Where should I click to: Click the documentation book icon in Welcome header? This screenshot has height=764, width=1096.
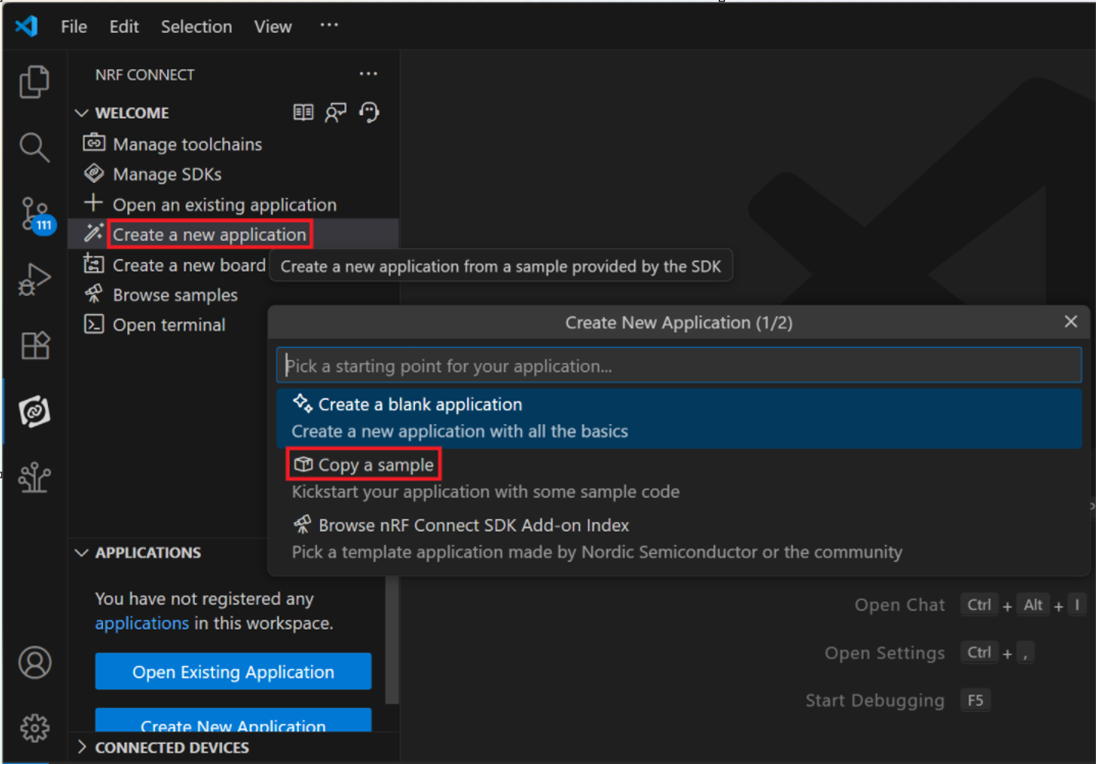303,113
